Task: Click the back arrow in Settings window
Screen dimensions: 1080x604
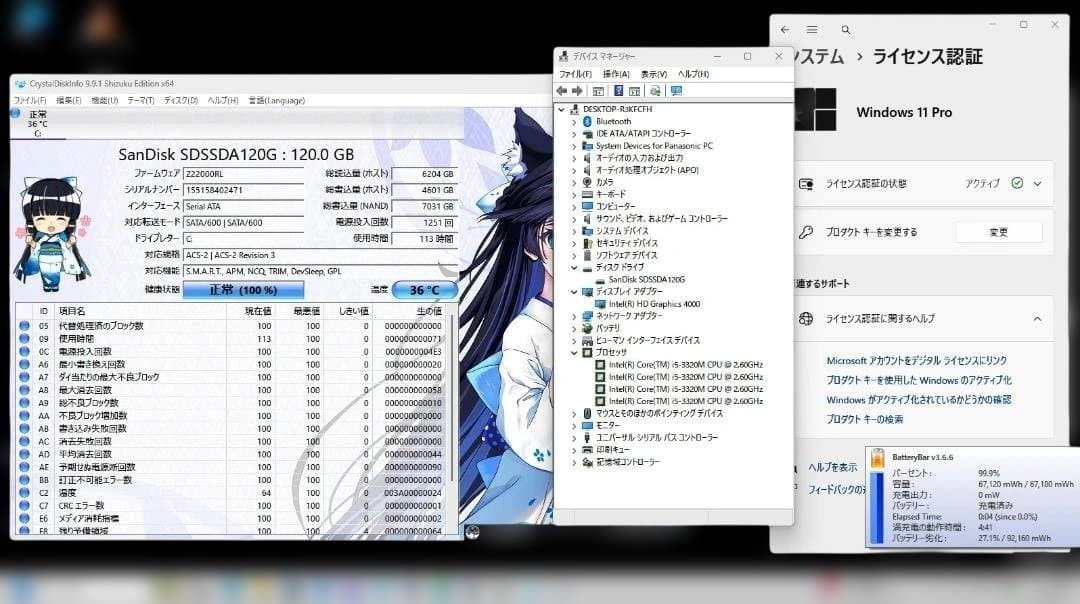Action: [785, 30]
